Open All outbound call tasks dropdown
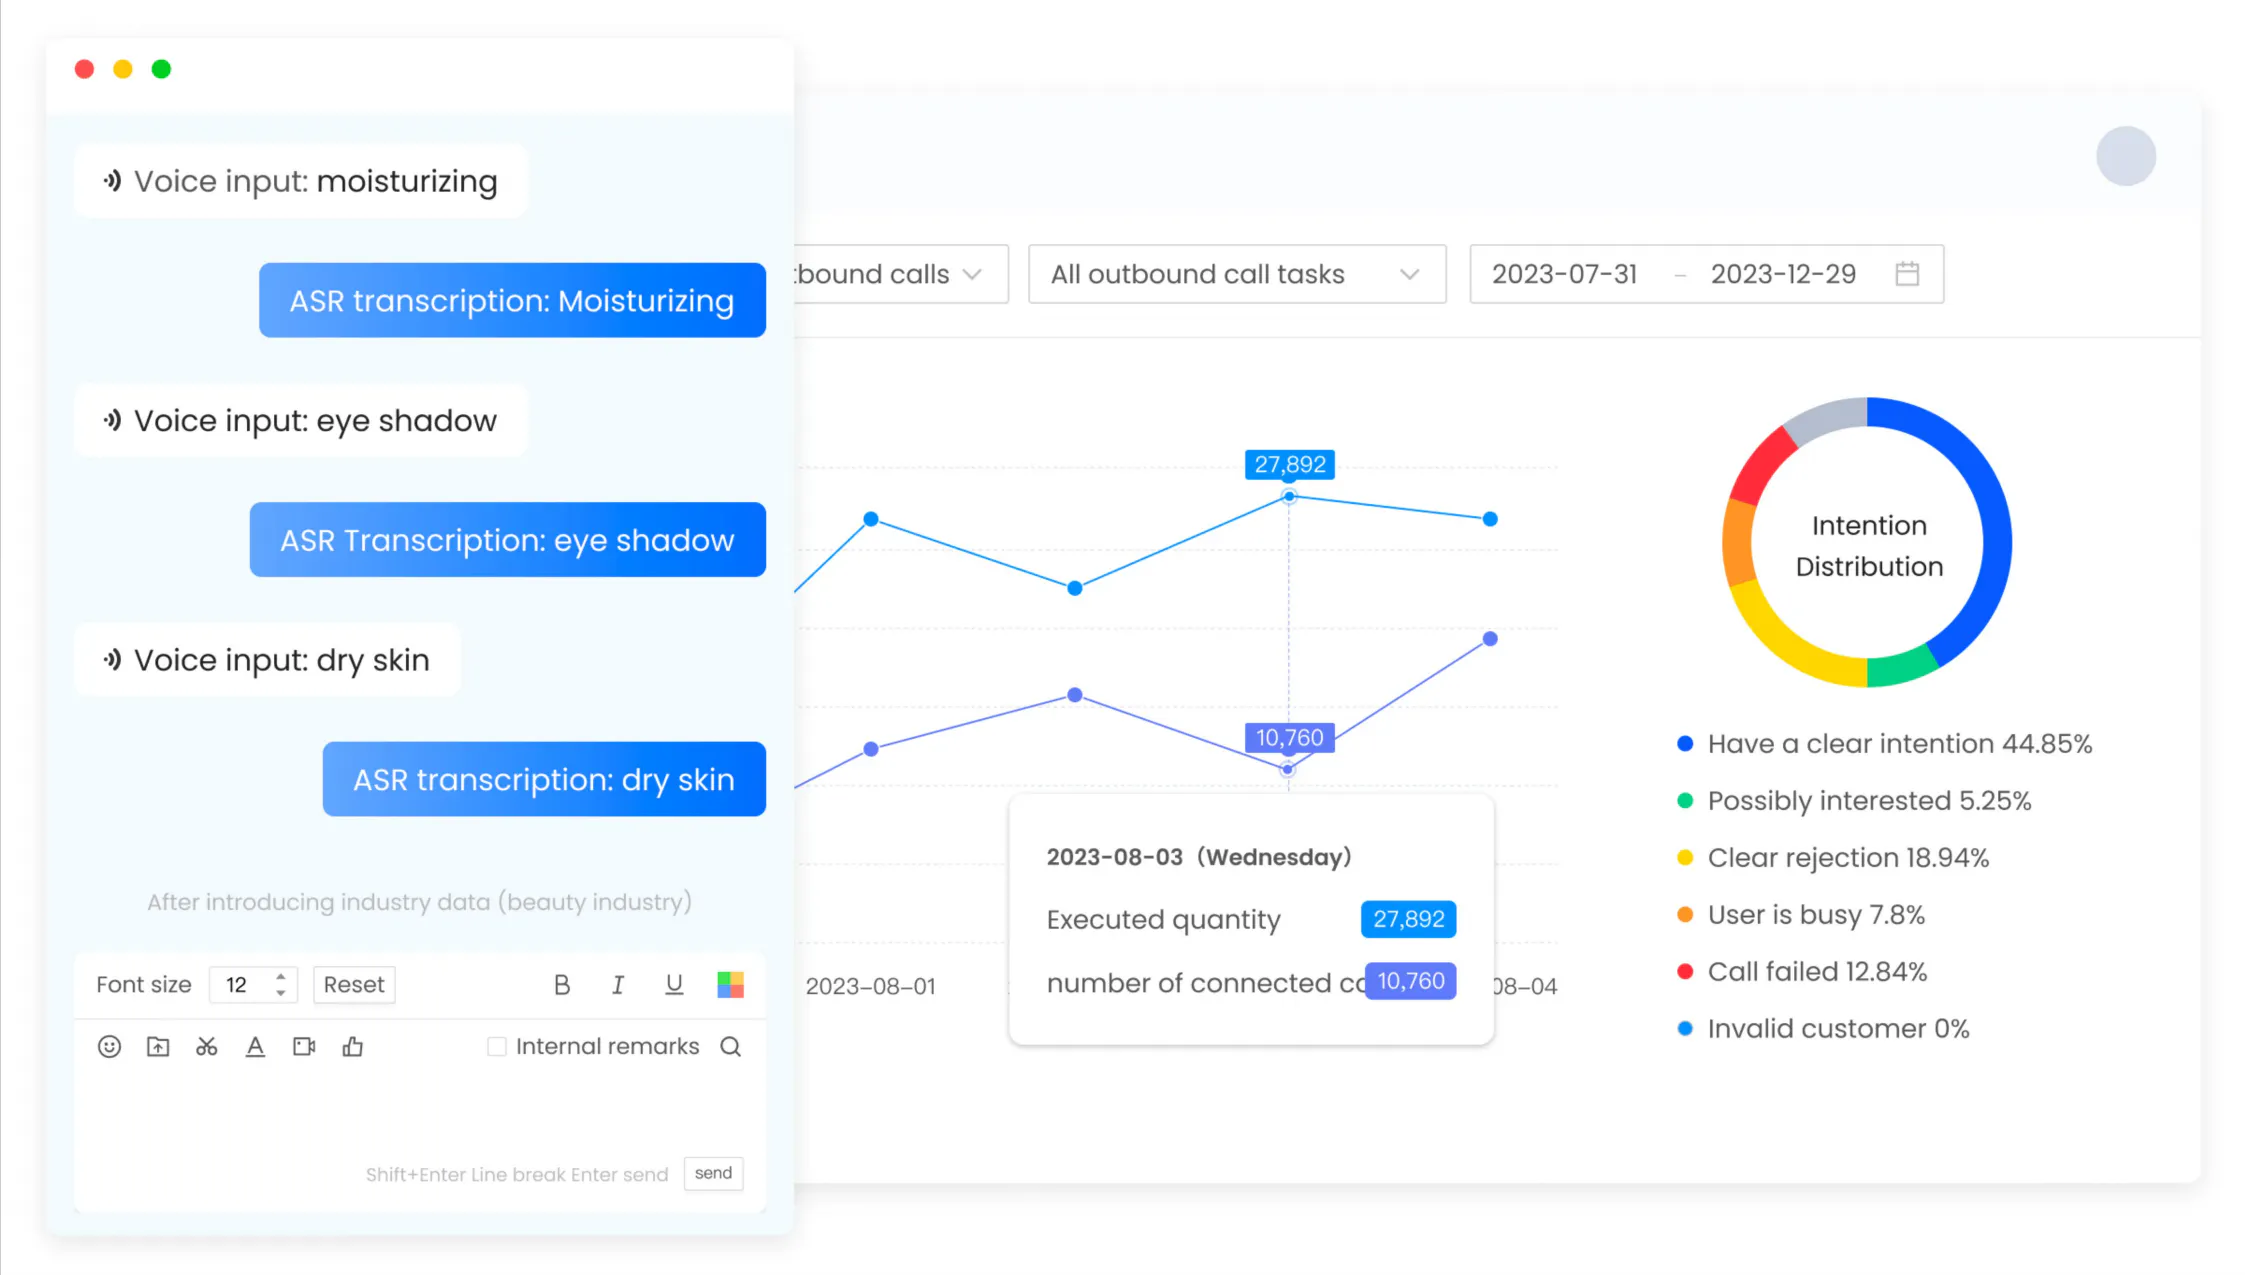 [x=1237, y=274]
